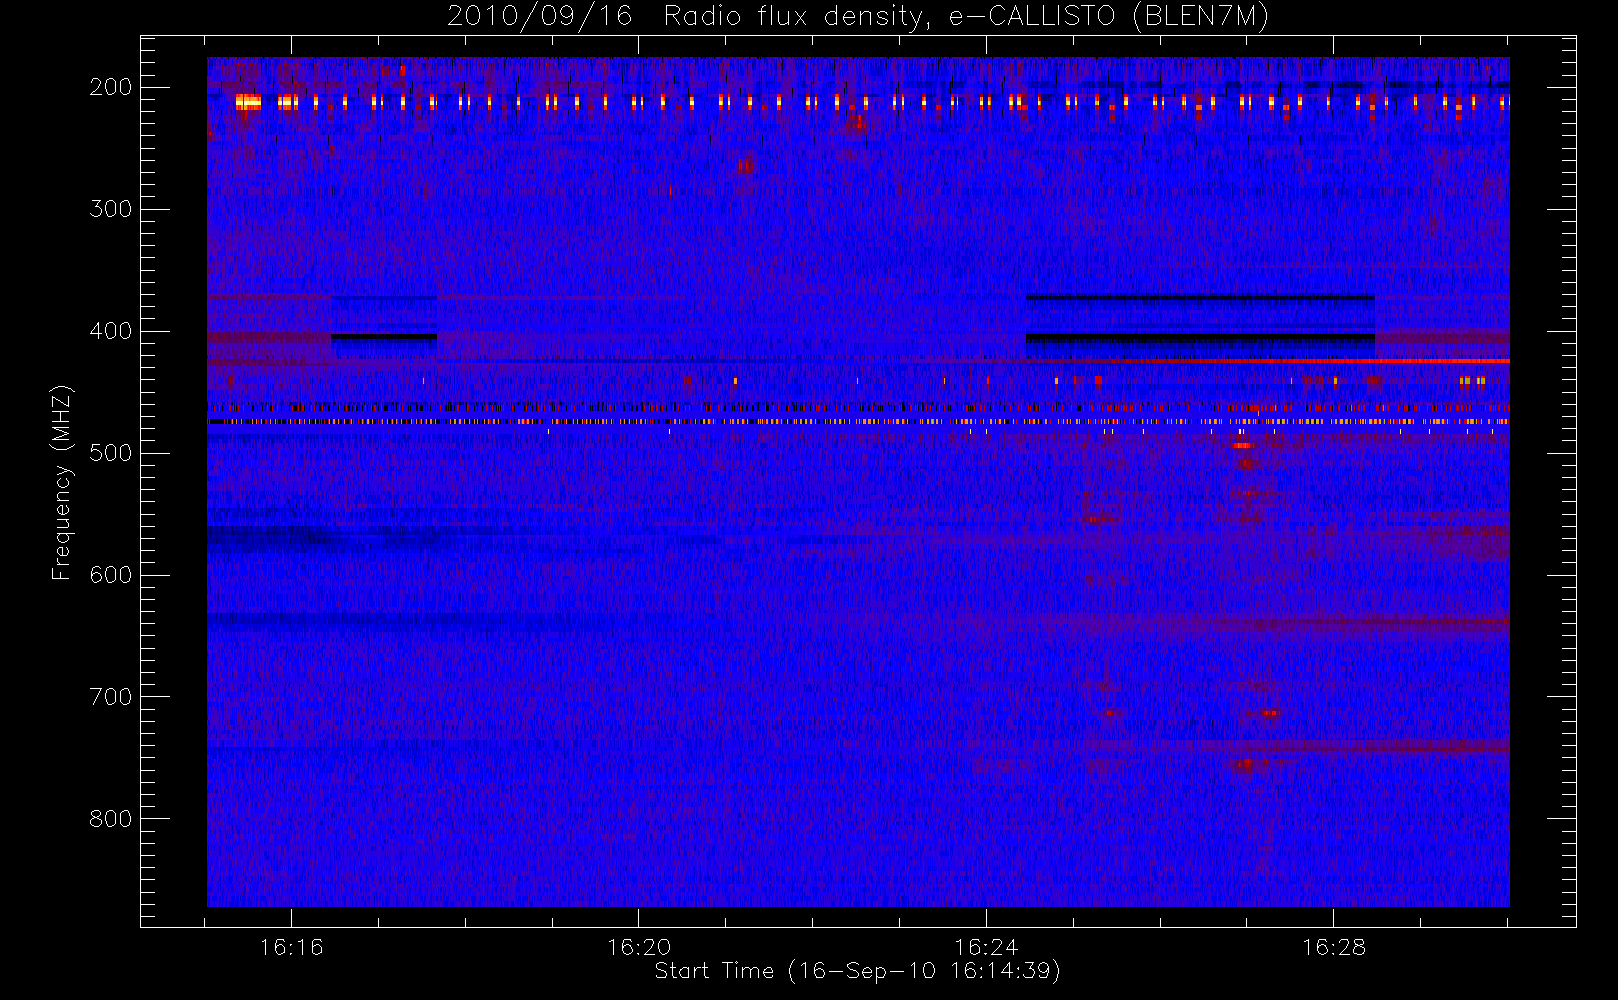The image size is (1618, 1000).
Task: Click the short black band near 400 MHz after 16:16
Action: [384, 337]
